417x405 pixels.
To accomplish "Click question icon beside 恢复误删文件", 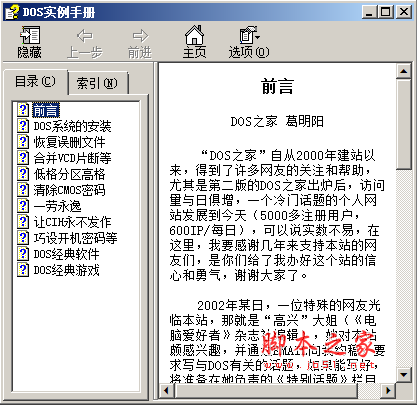I will 23,141.
